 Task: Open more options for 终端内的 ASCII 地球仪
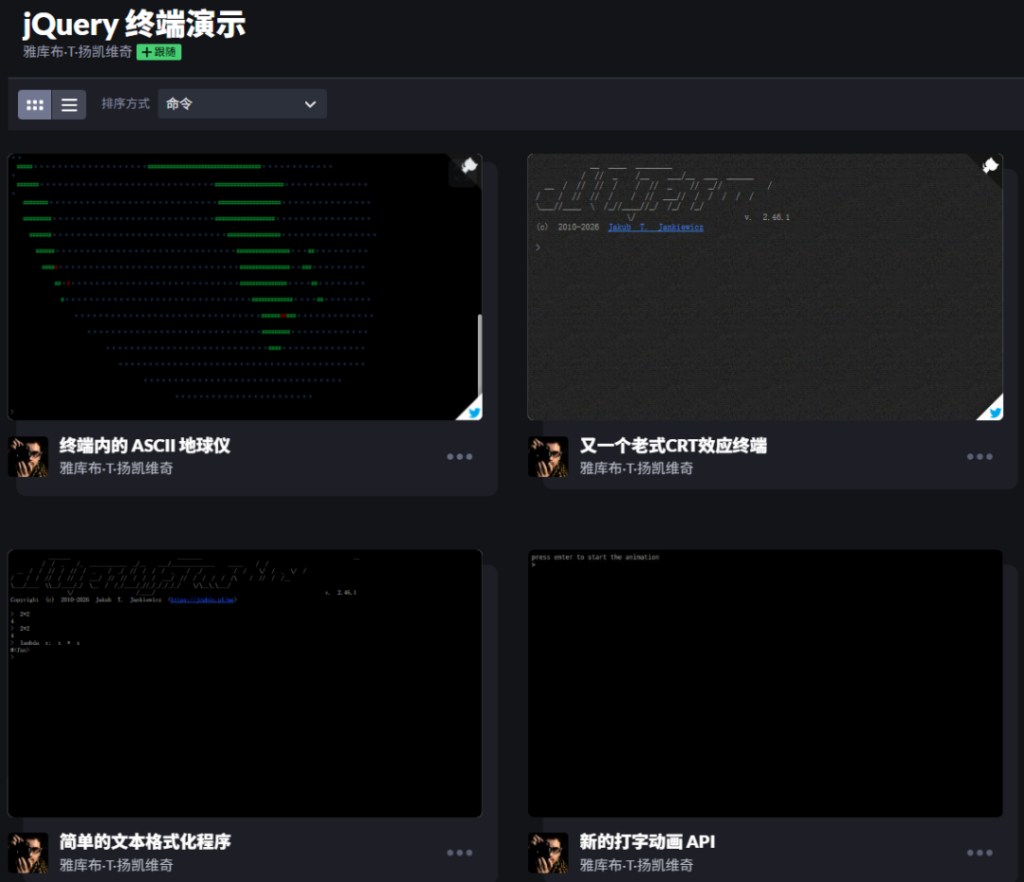coord(460,456)
